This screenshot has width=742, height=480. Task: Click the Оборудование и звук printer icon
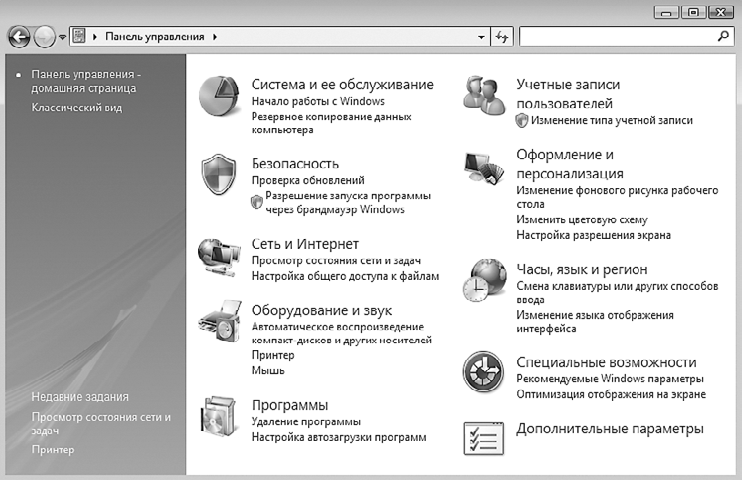[220, 322]
